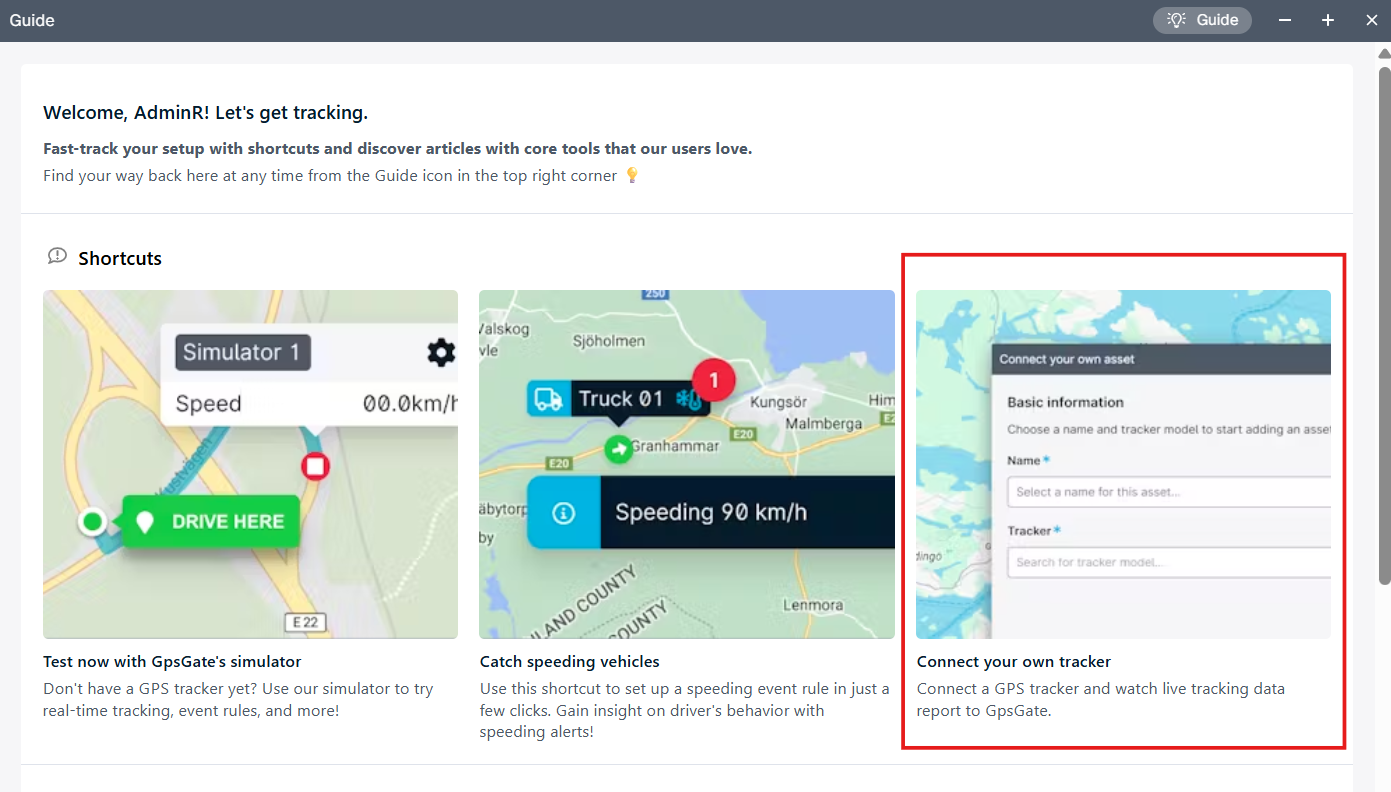Image resolution: width=1391 pixels, height=792 pixels.
Task: Click the 'Shortcuts' section heading
Action: click(x=120, y=258)
